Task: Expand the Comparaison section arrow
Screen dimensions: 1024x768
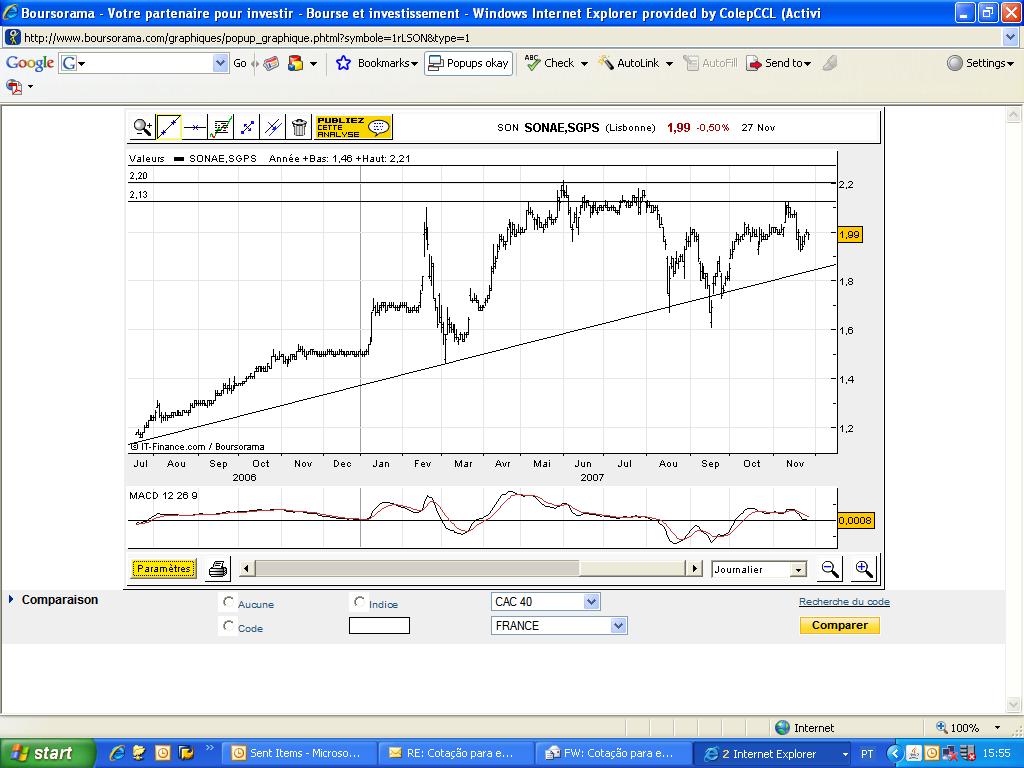Action: coord(10,600)
